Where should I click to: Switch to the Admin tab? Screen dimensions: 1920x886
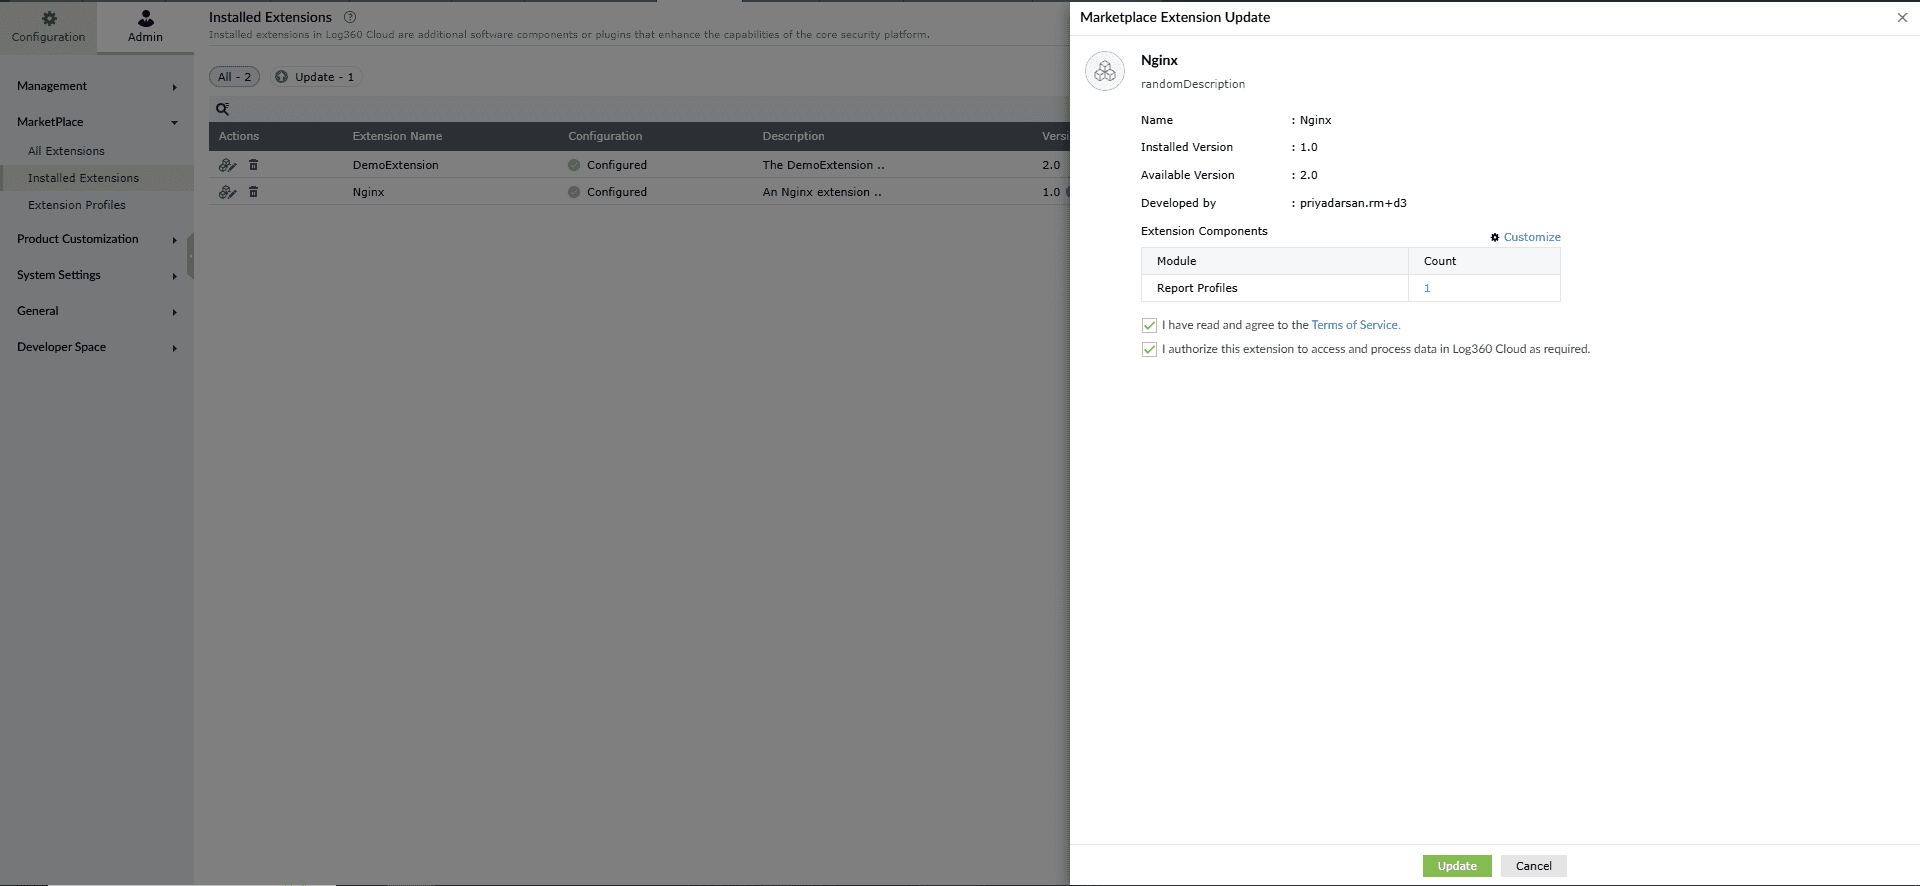coord(145,27)
